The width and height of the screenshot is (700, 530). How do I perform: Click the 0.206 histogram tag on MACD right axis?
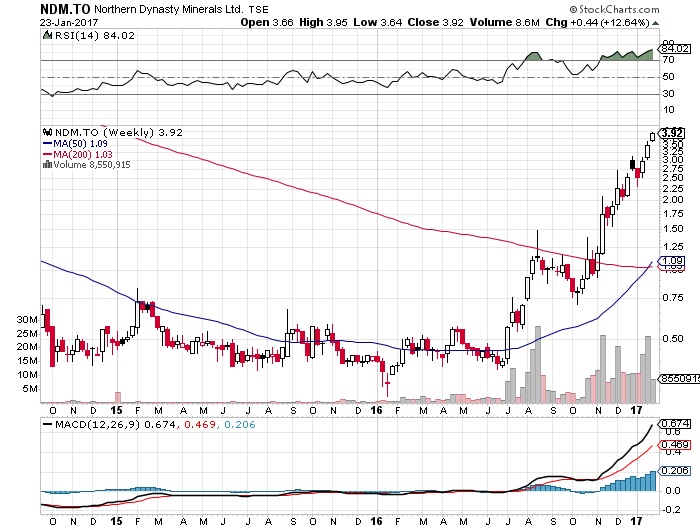point(675,471)
